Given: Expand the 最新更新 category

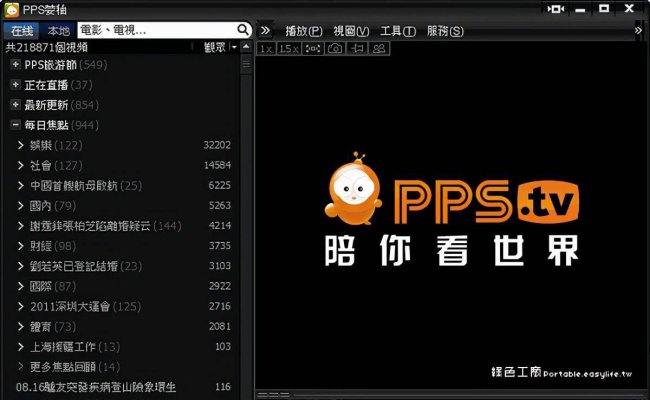Looking at the screenshot, I should tap(15, 104).
